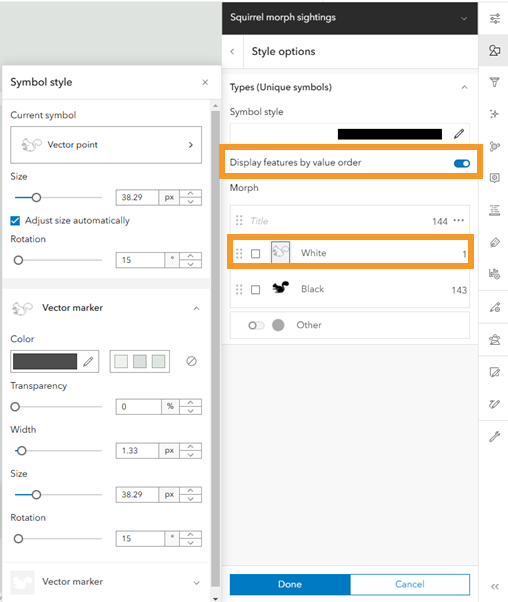Screen dimensions: 508x602
Task: Close the Symbol style panel
Action: (205, 82)
